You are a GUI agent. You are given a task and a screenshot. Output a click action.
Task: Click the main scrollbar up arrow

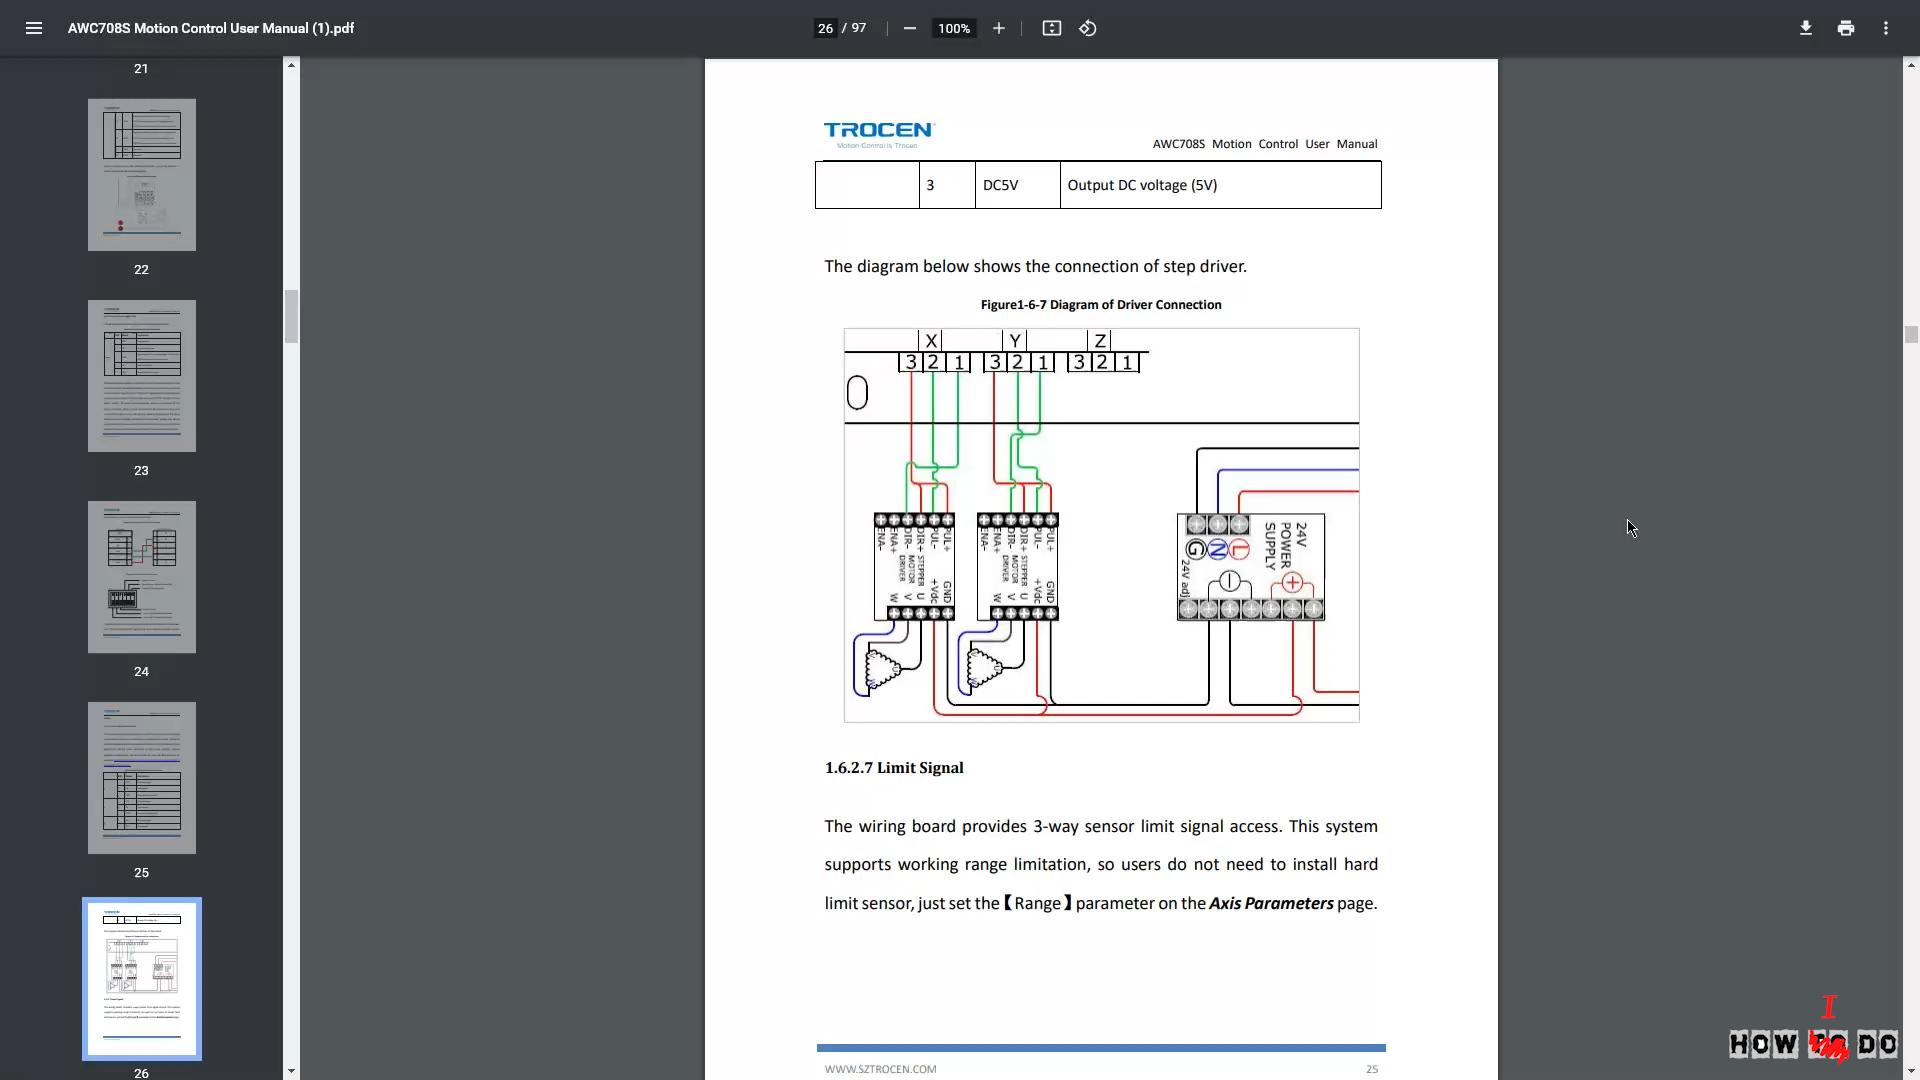coord(1910,65)
